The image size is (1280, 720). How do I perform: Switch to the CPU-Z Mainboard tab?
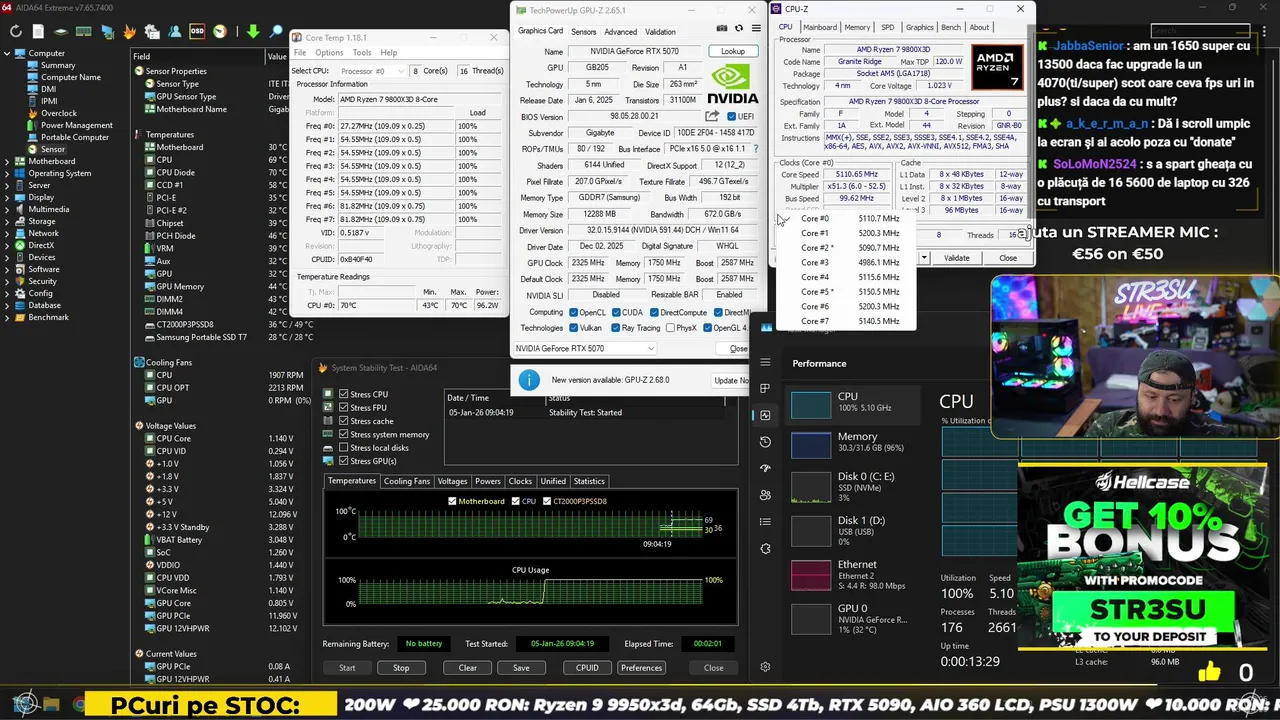click(820, 27)
